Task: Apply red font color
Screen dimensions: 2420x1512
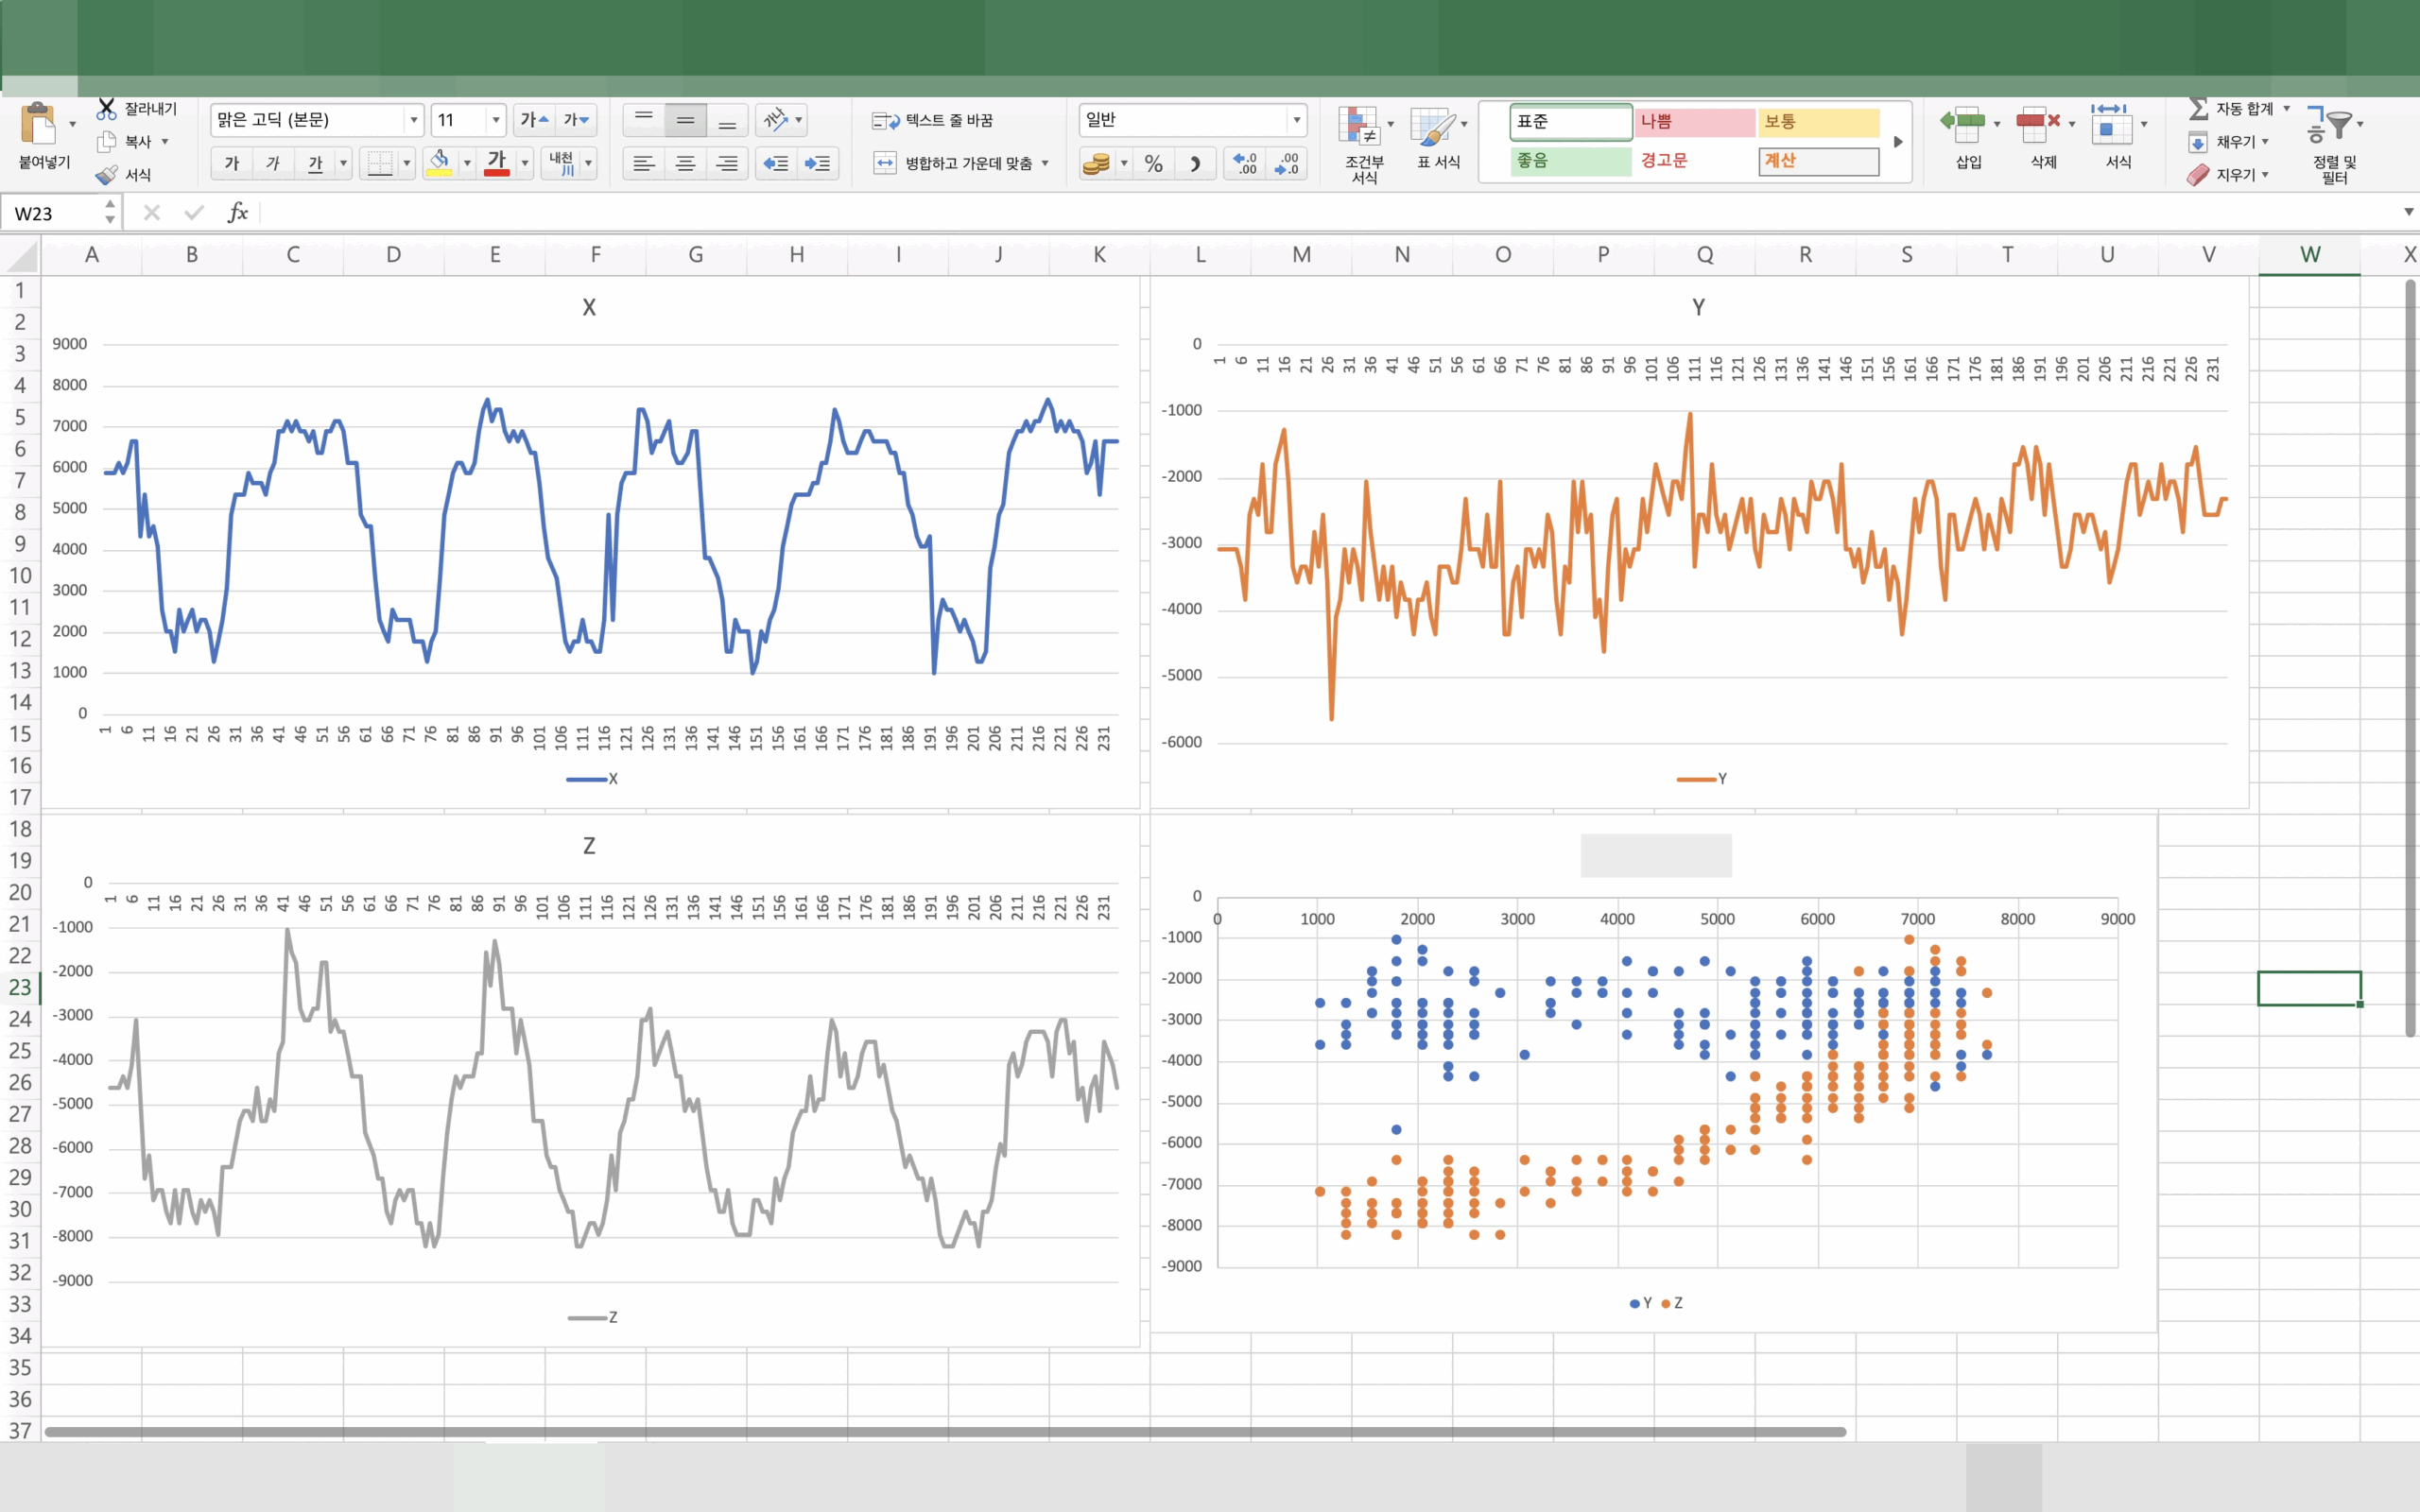Action: coord(497,163)
